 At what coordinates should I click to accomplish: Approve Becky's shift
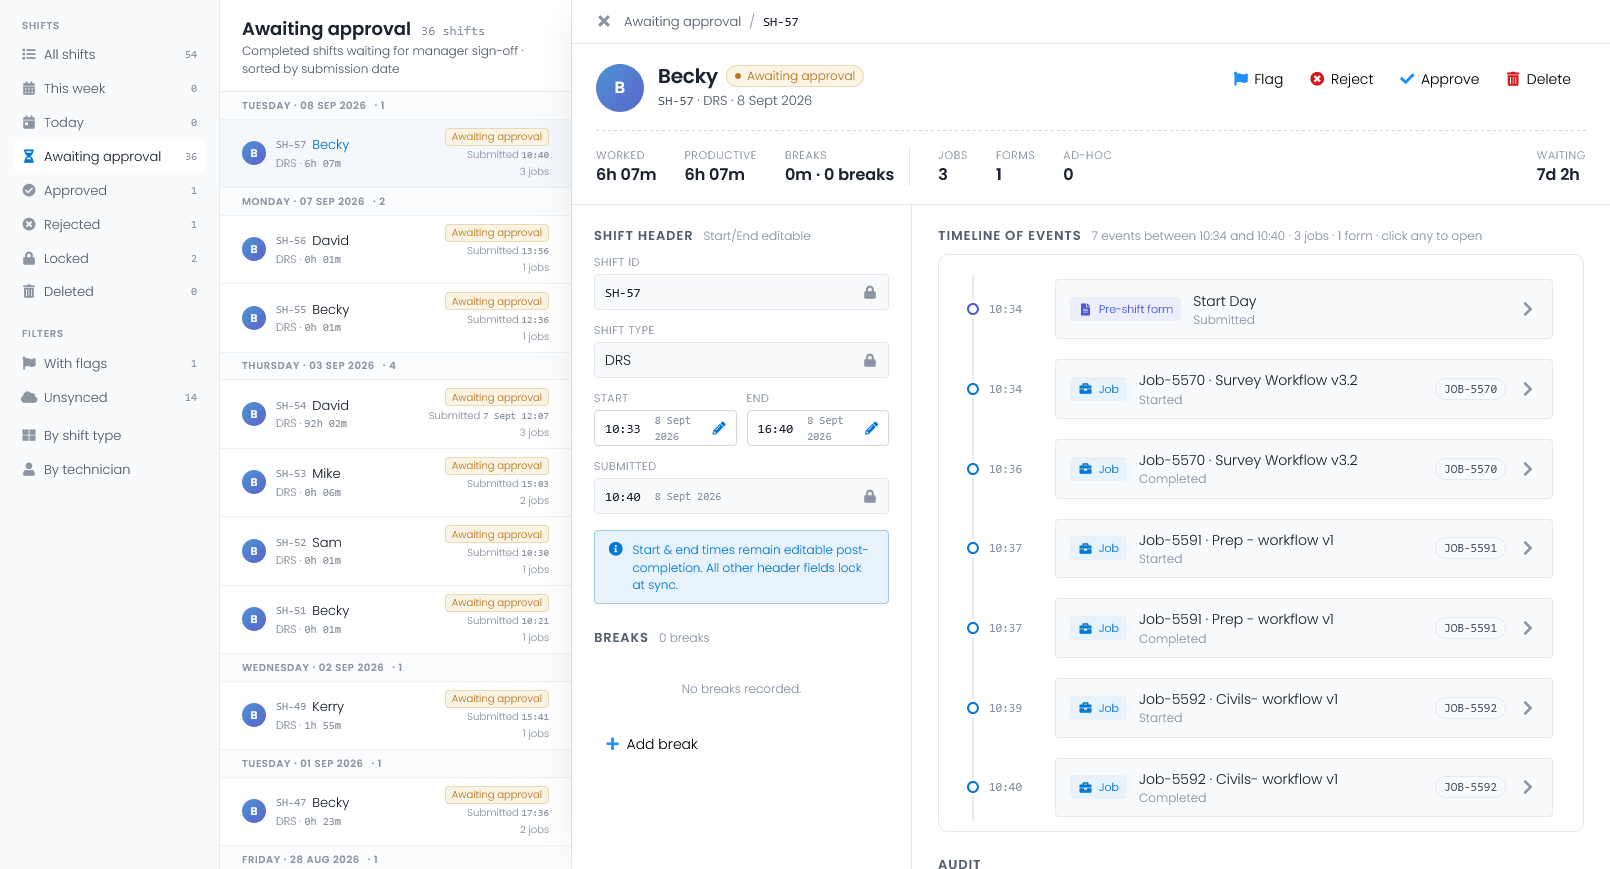point(1439,79)
